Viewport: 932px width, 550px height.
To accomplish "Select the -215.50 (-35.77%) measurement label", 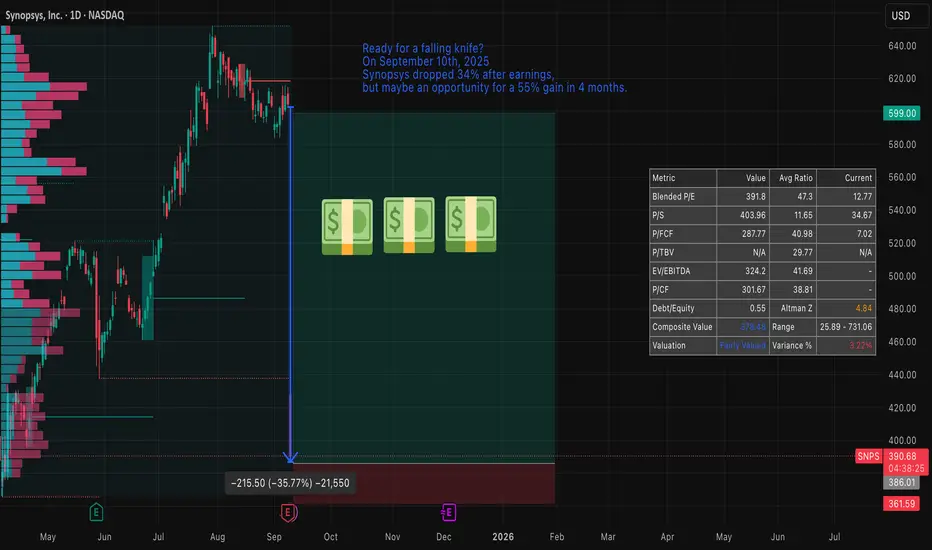I will 290,483.
